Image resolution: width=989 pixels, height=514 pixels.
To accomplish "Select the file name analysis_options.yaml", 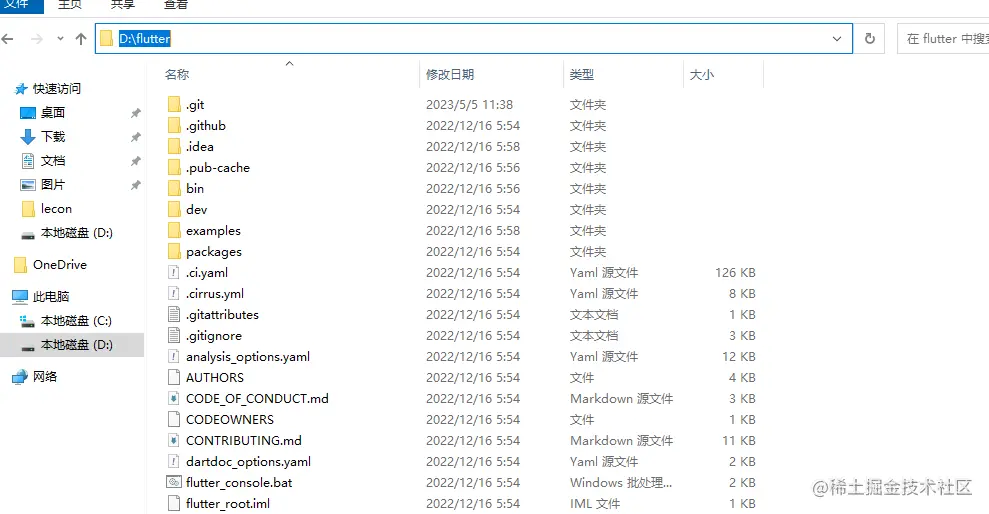I will point(248,357).
